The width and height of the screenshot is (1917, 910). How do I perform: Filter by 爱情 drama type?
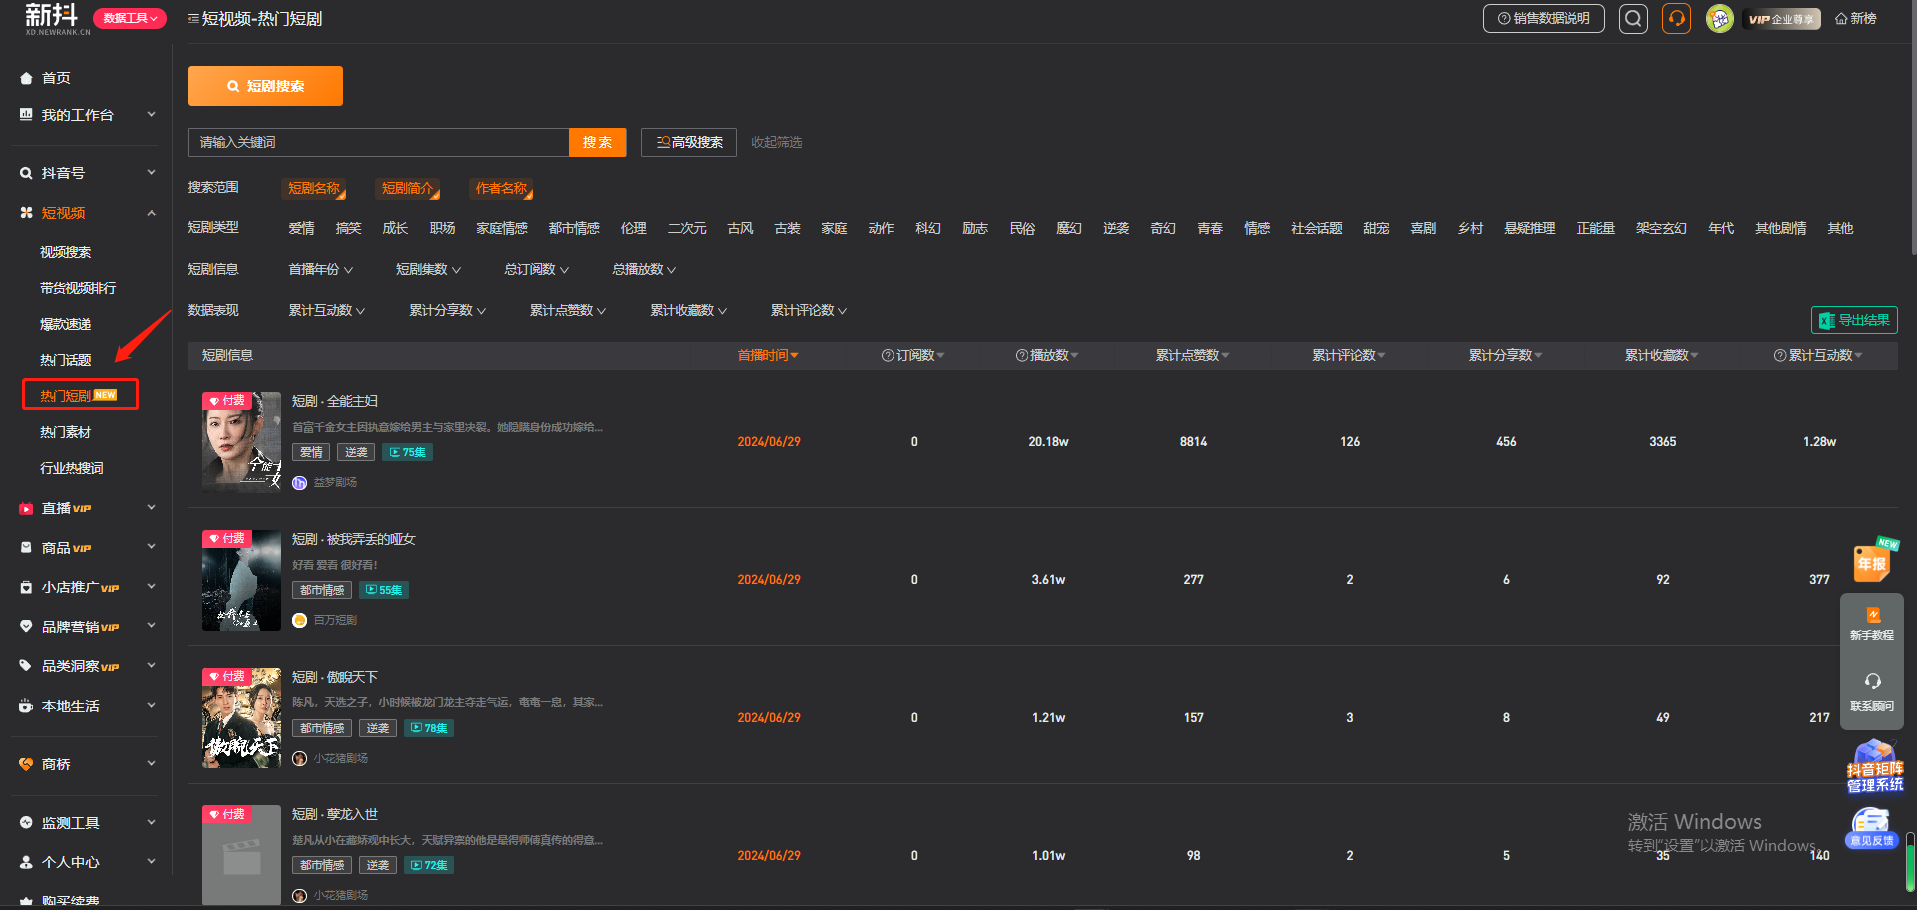pos(301,228)
